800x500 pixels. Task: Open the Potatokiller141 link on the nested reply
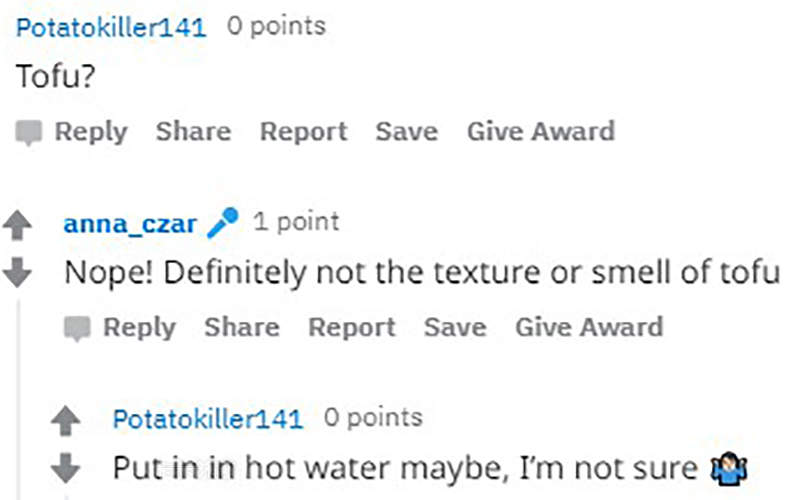tap(207, 418)
